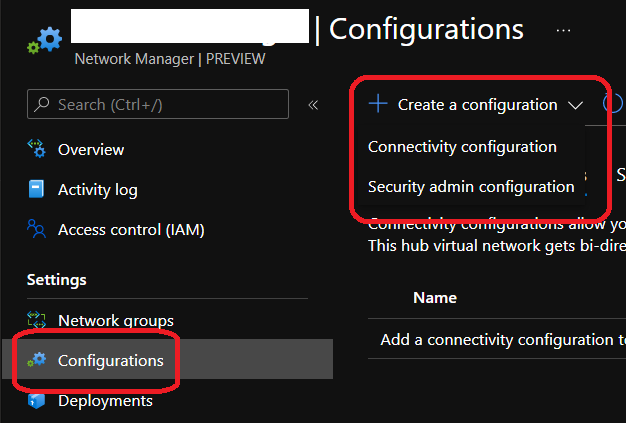Click the Overview icon in sidebar
This screenshot has width=626, height=423.
pyautogui.click(x=37, y=150)
